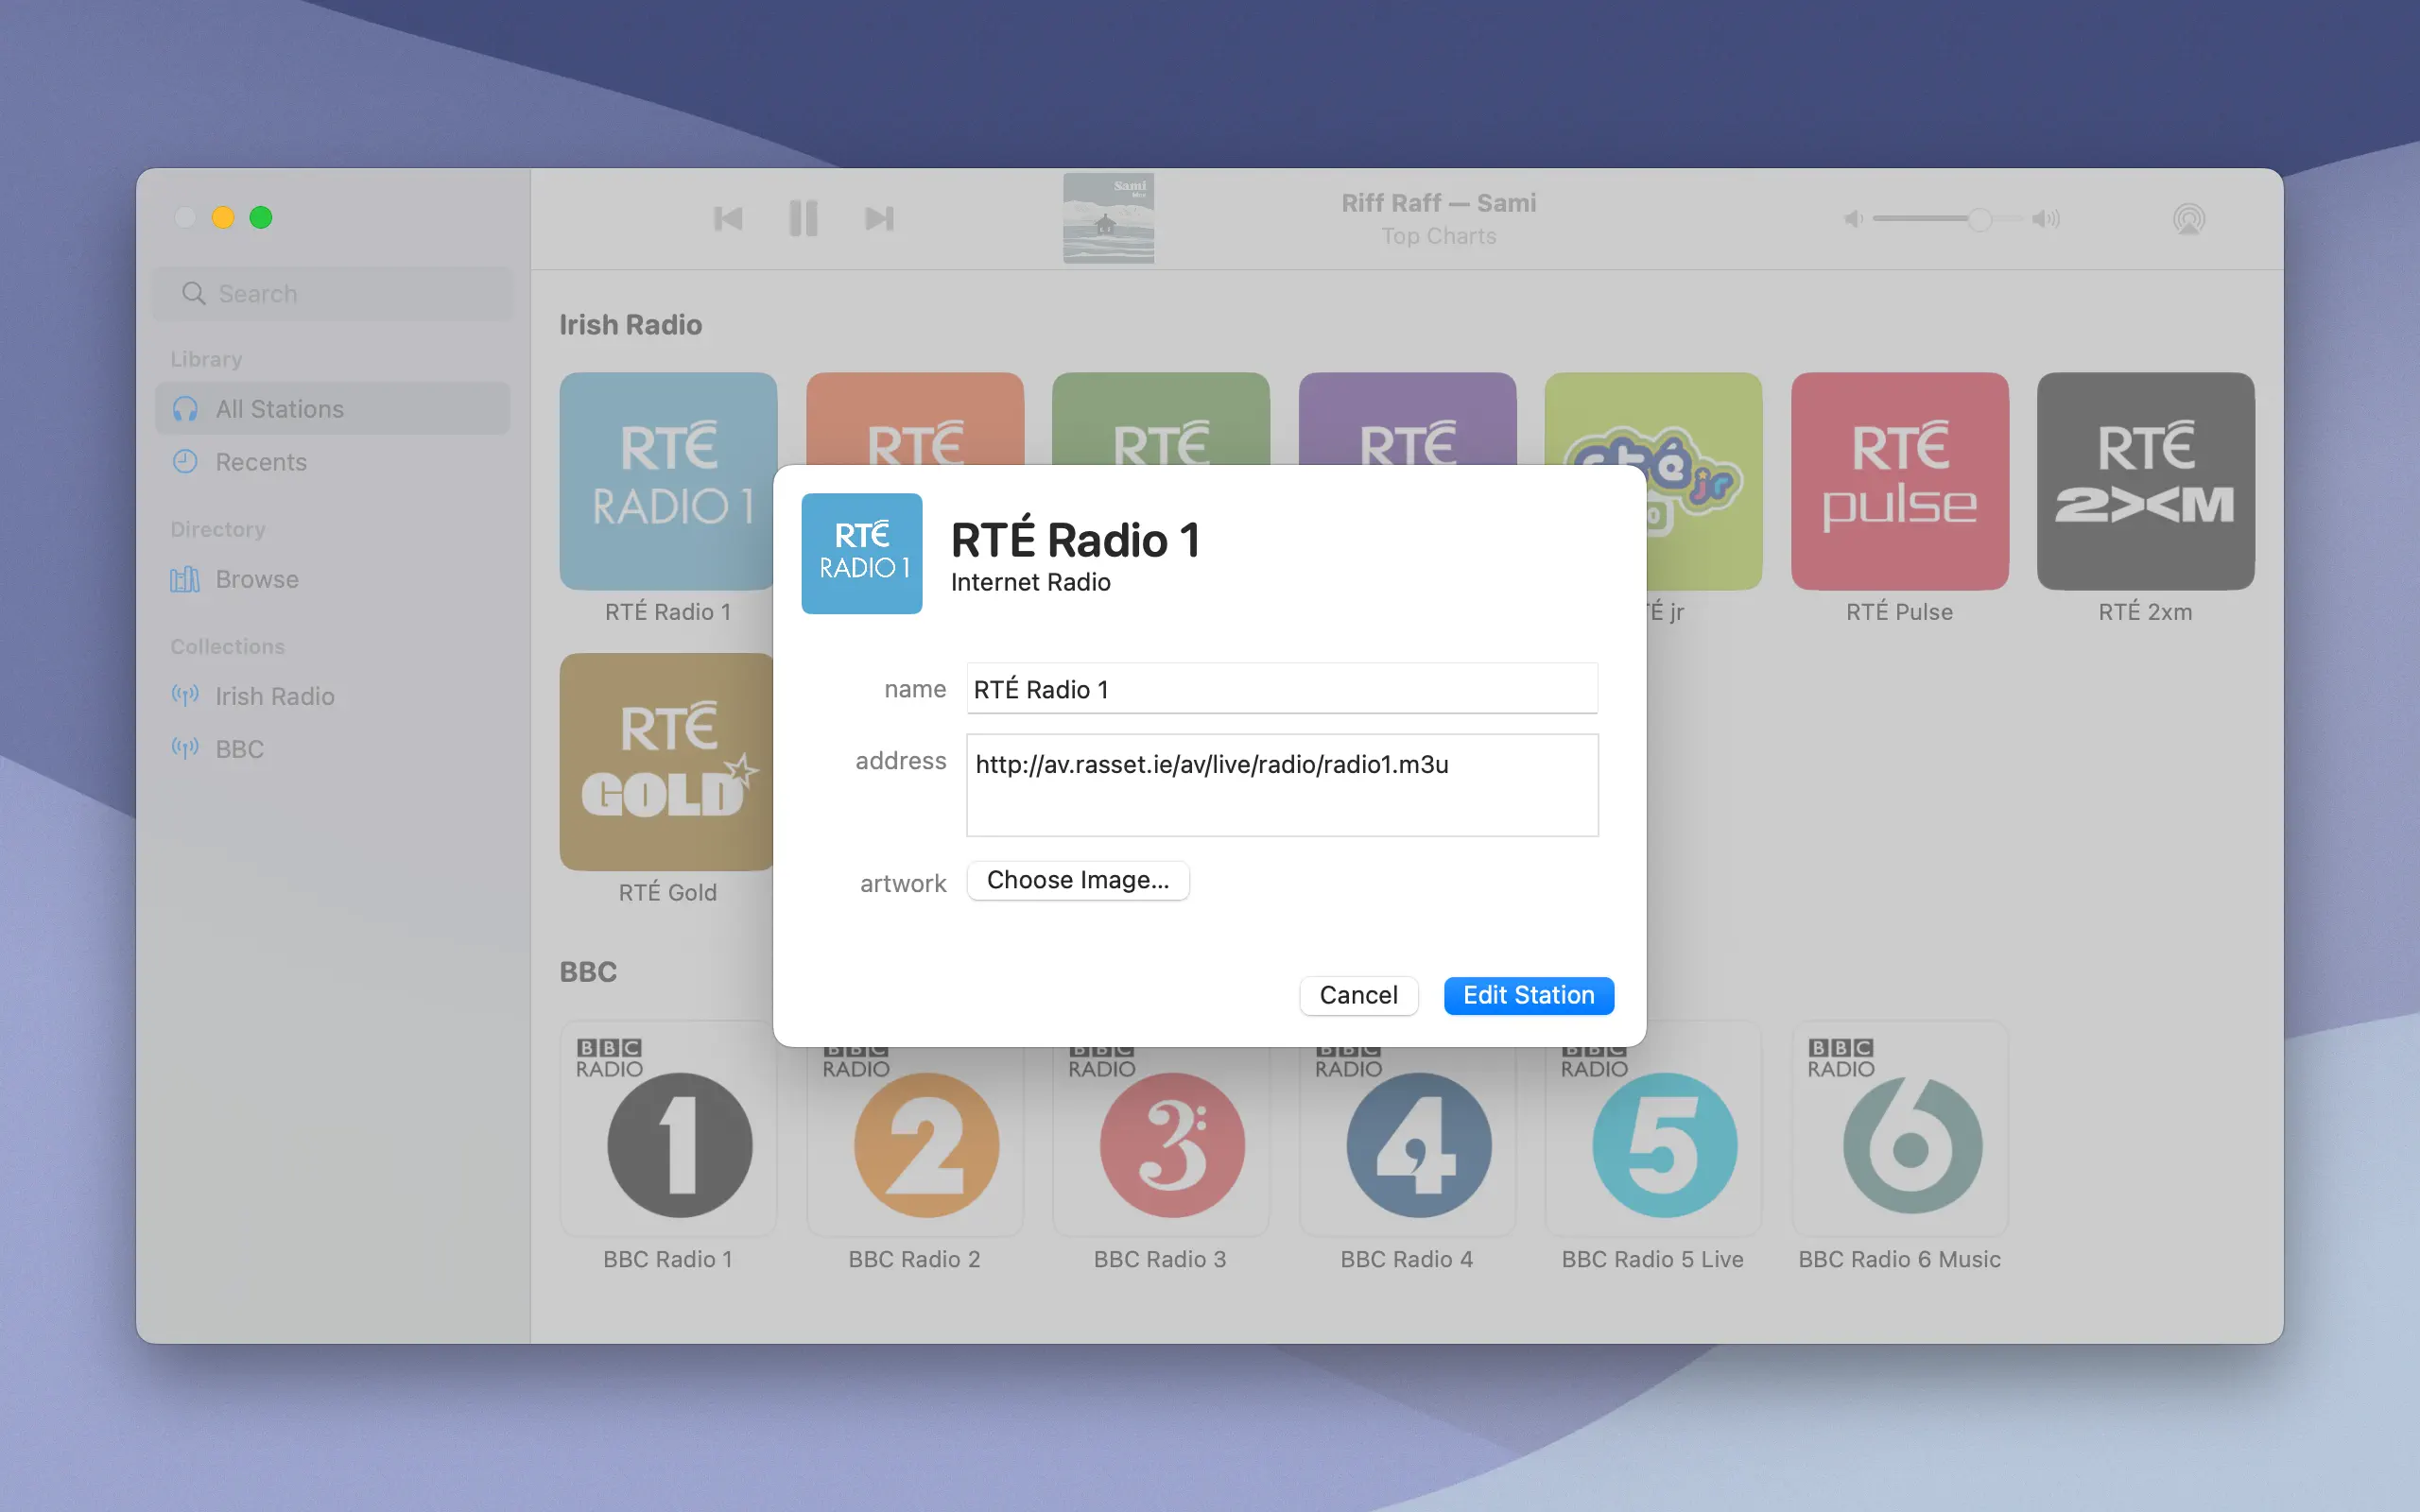The height and width of the screenshot is (1512, 2420).
Task: Select the Irish Radio collection
Action: (x=275, y=696)
